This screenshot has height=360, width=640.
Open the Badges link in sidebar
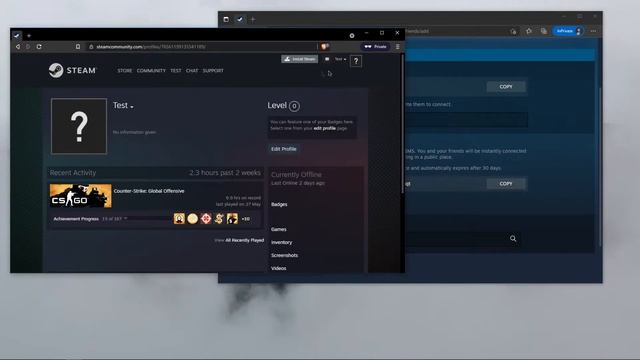(279, 204)
